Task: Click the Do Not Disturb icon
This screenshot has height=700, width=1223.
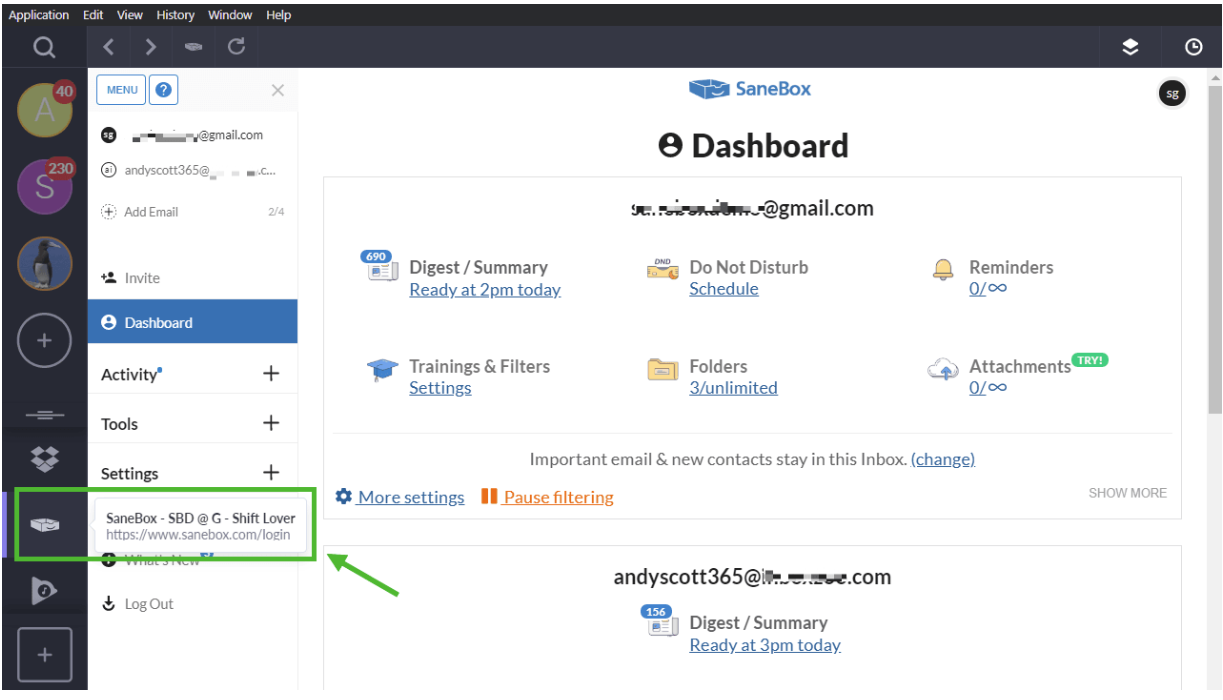Action: (x=663, y=268)
